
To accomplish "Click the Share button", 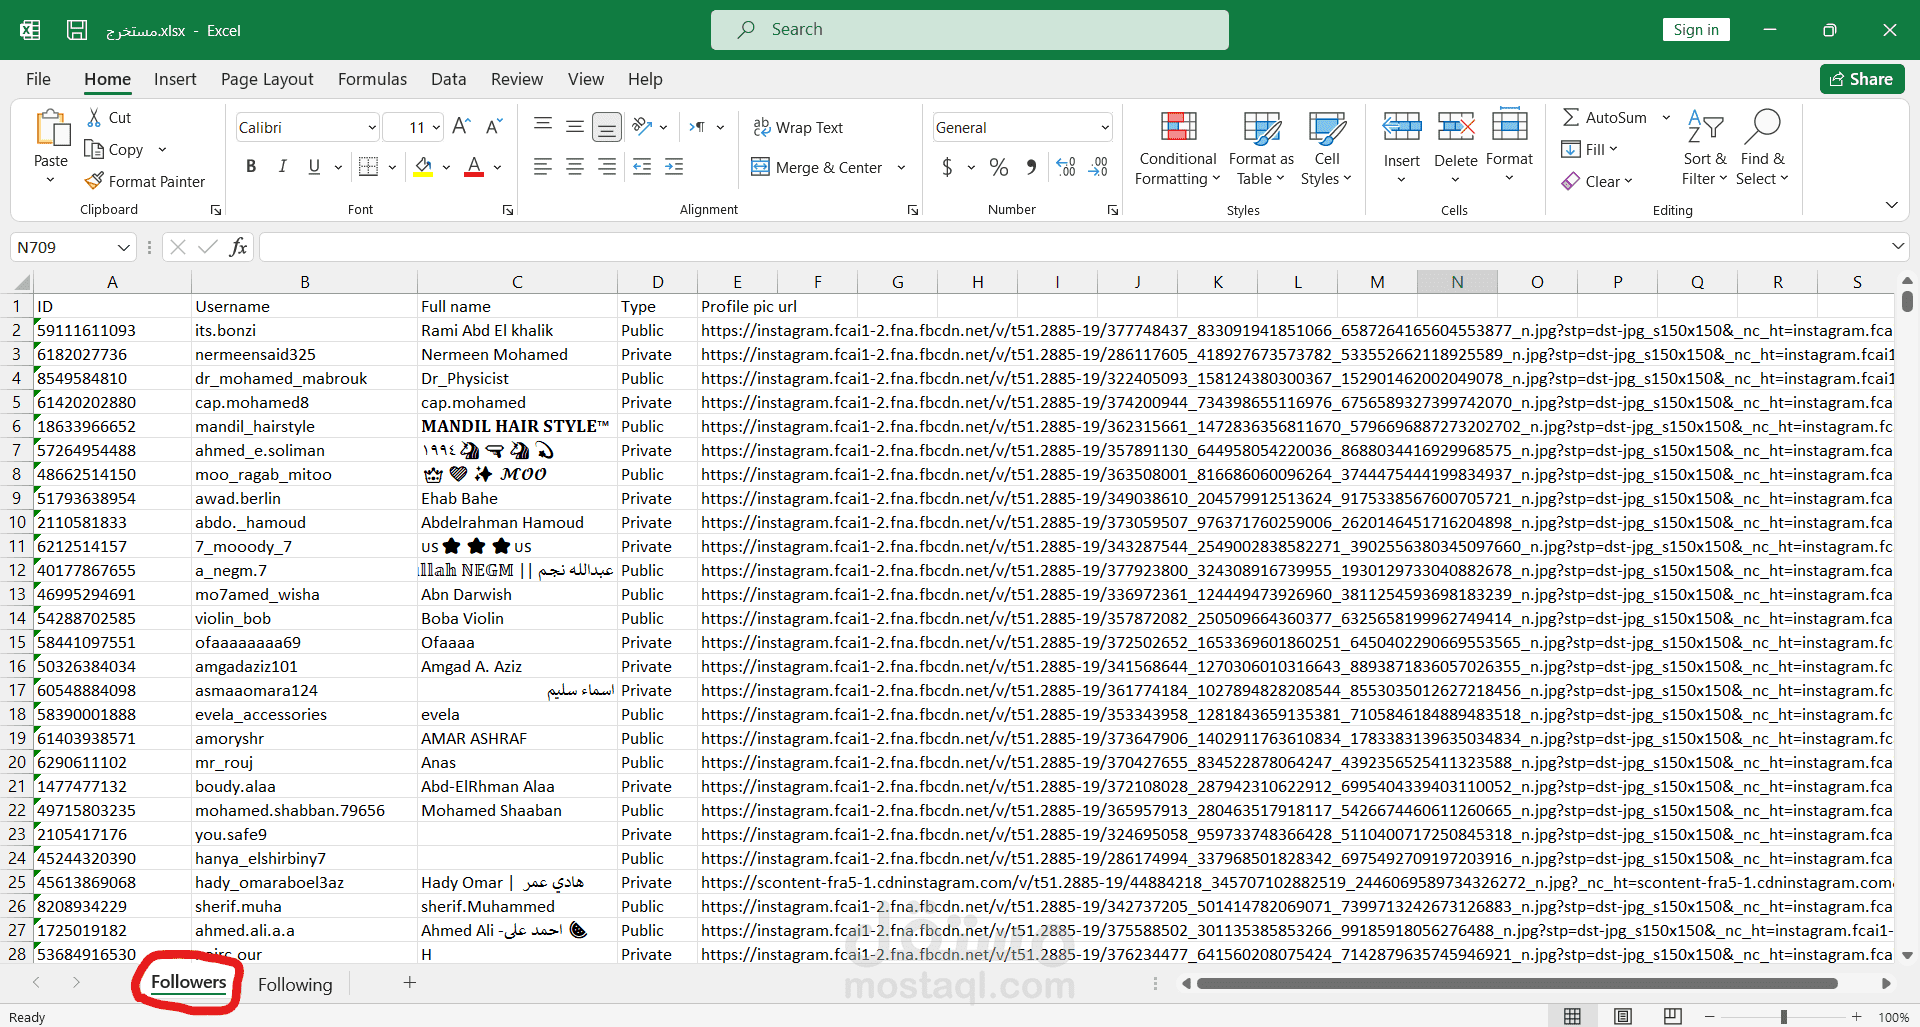I will [x=1862, y=79].
